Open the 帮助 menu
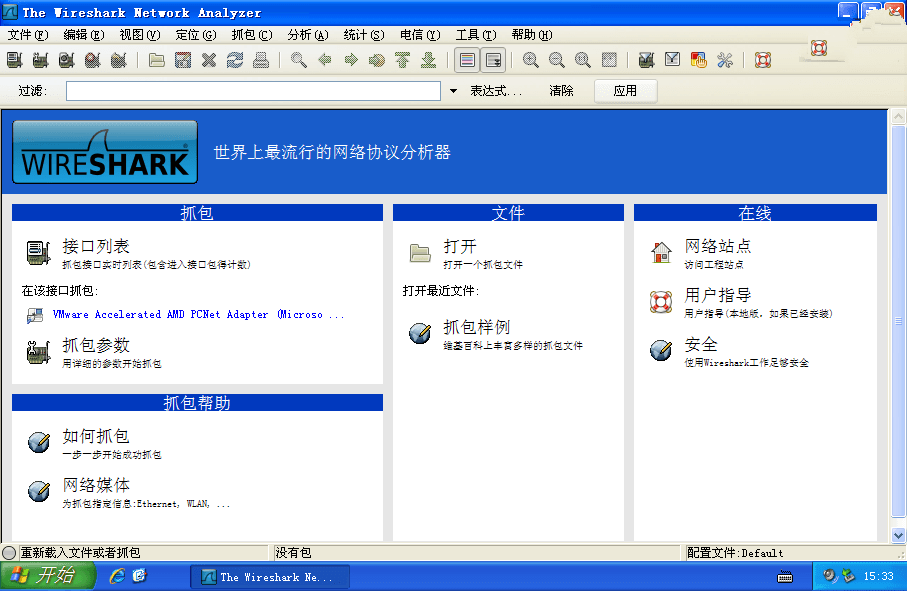 pyautogui.click(x=531, y=34)
